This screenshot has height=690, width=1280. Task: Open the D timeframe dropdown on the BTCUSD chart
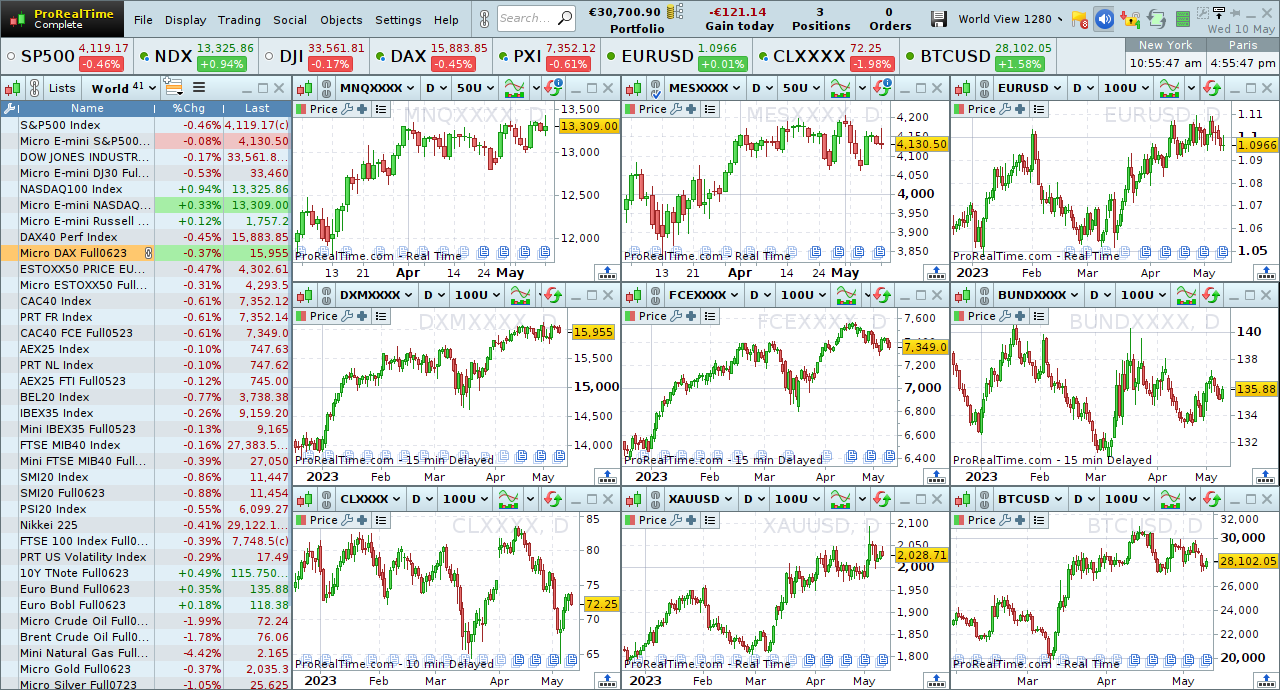click(x=1083, y=499)
